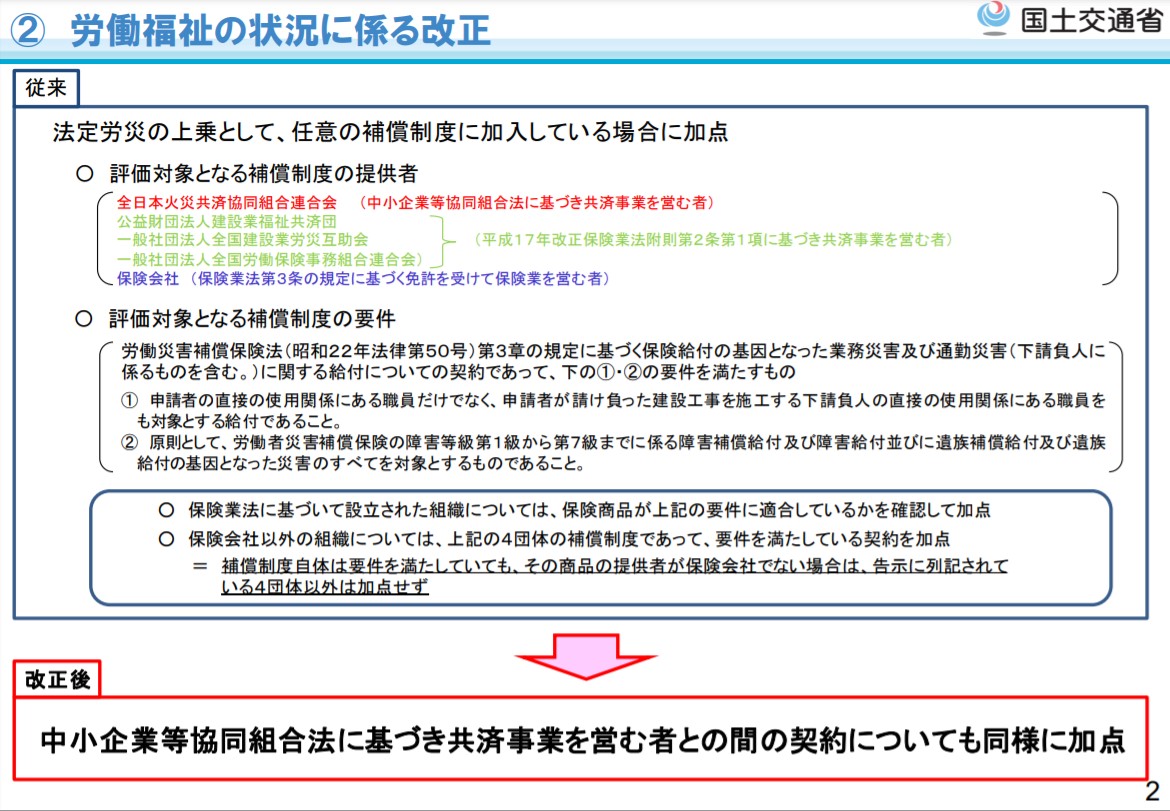The image size is (1170, 811).
Task: Click paragraph starting 労働災害補償保険法(昭和22年法律第50号)
Action: tap(613, 361)
